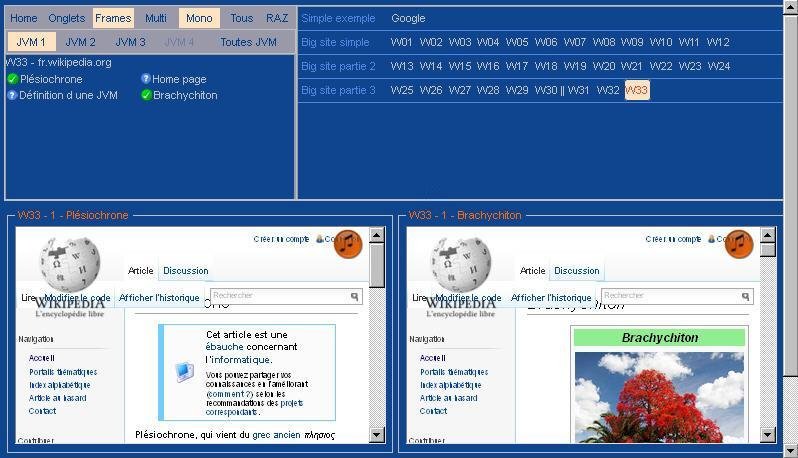Select the Mono option
Screen dimensions: 798x458
pos(199,18)
